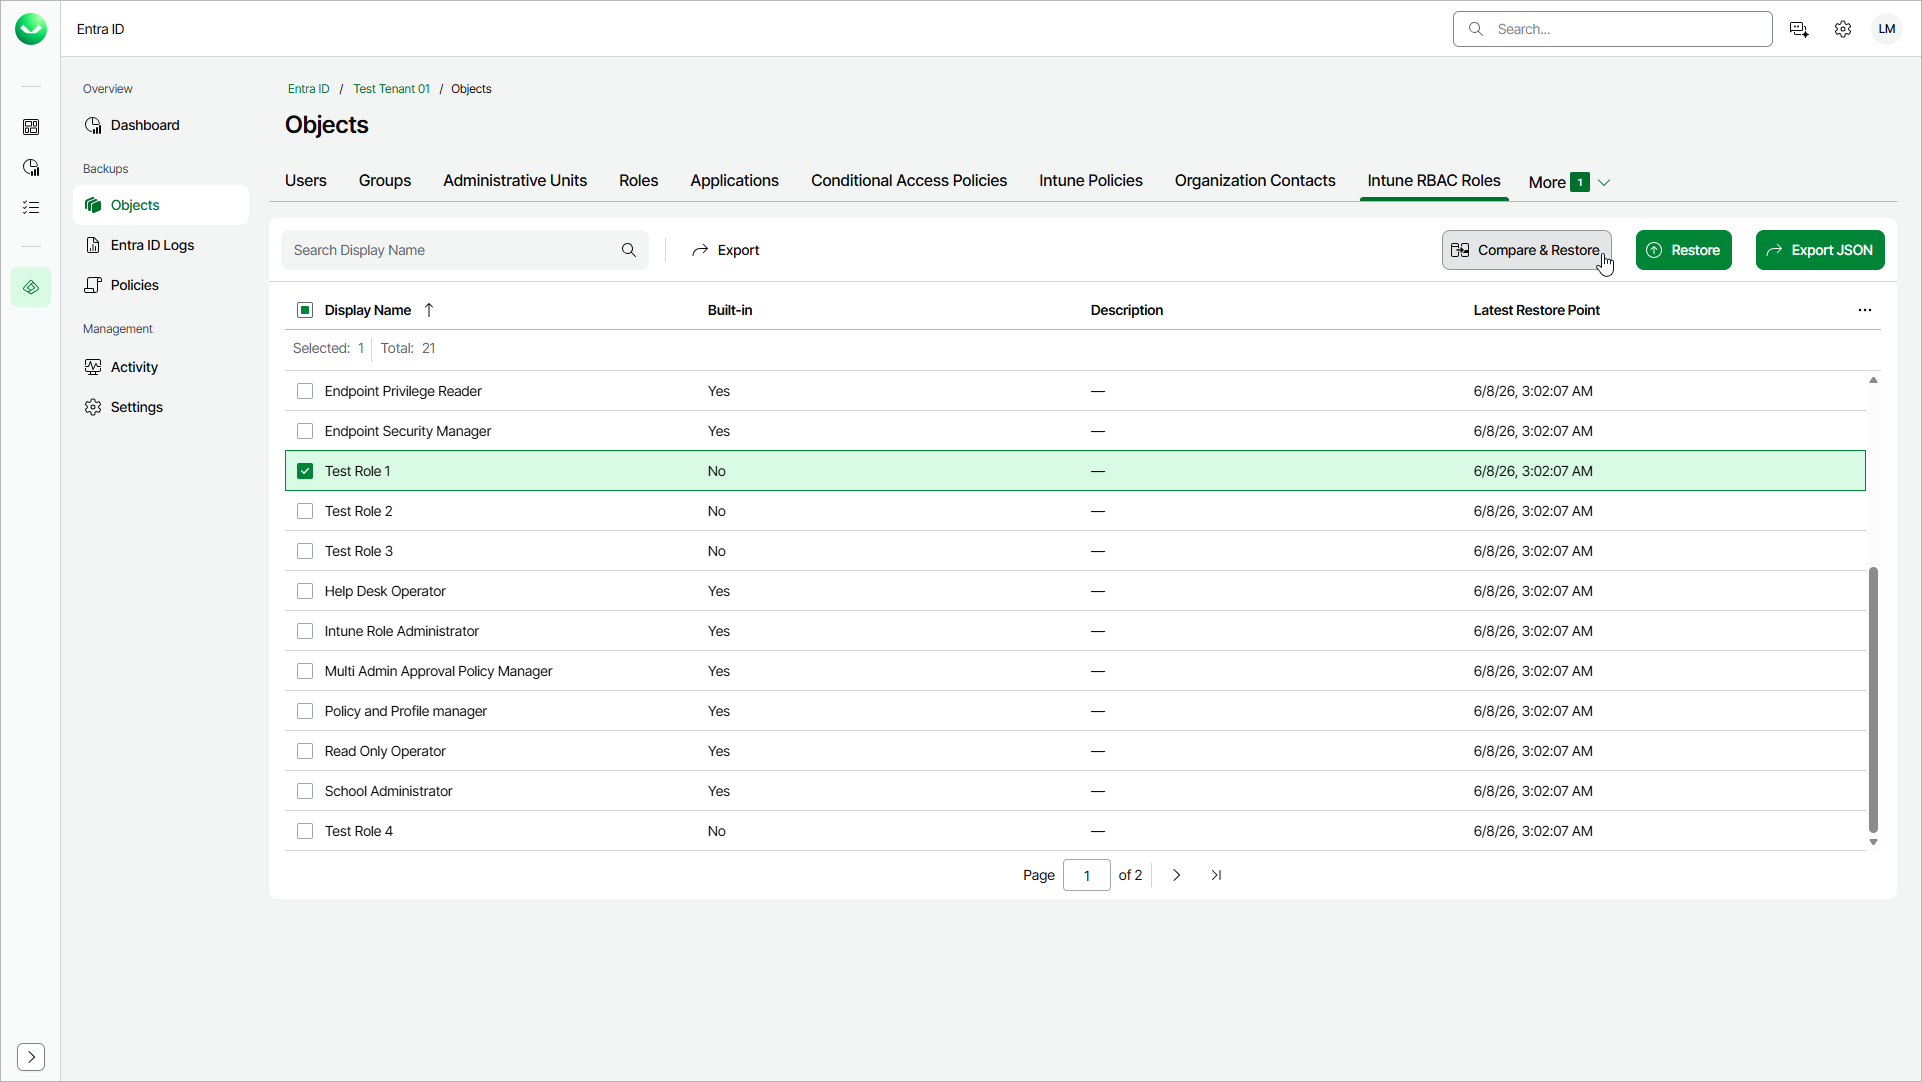Screen dimensions: 1922x1082
Task: Click the Compare & Restore button
Action: point(1526,250)
